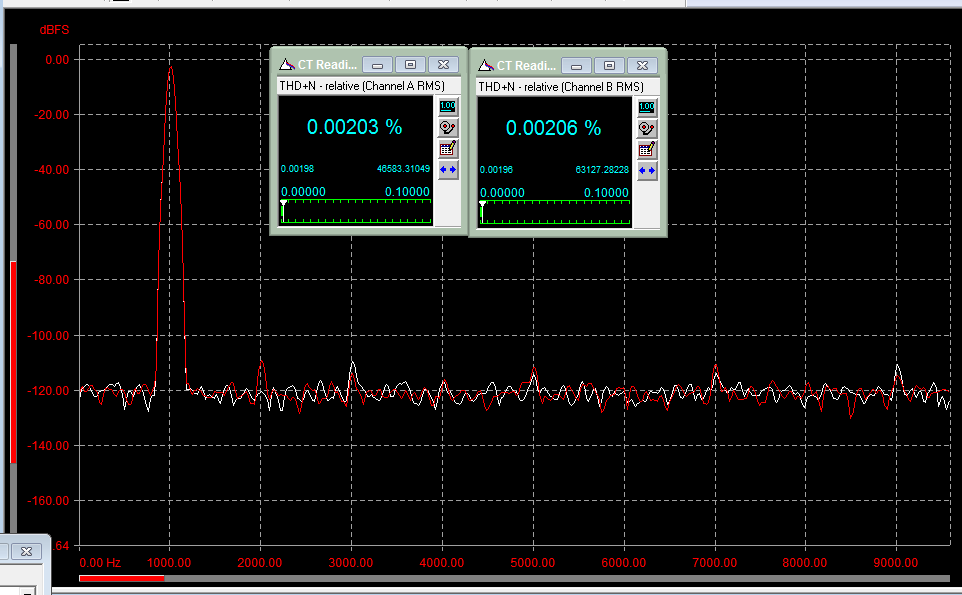The height and width of the screenshot is (595, 962).
Task: Click the 5000.00 frequency axis label
Action: pos(533,563)
